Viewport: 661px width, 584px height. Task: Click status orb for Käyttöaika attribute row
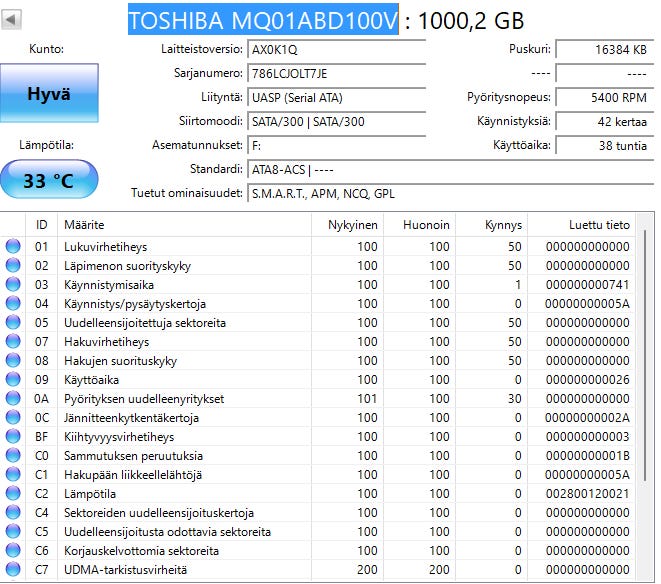13,379
